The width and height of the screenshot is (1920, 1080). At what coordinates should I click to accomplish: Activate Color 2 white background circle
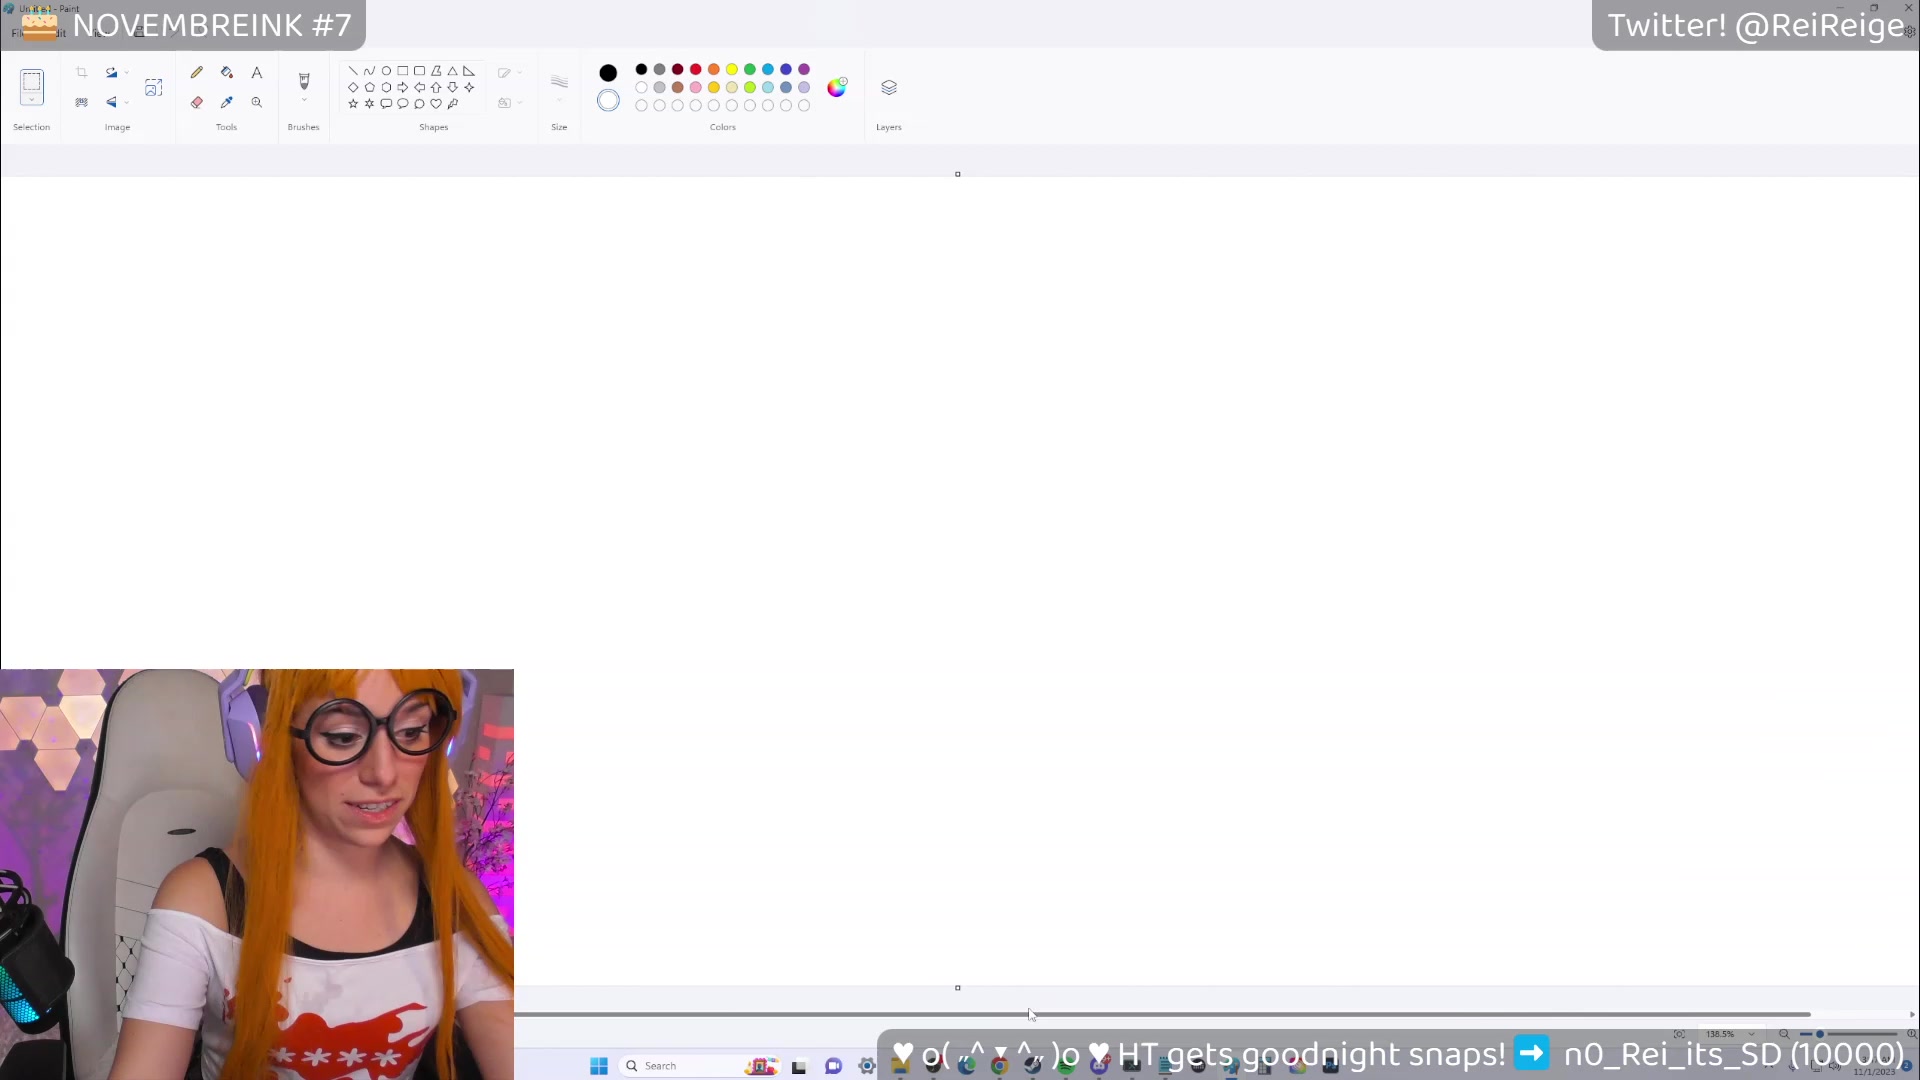[x=608, y=101]
